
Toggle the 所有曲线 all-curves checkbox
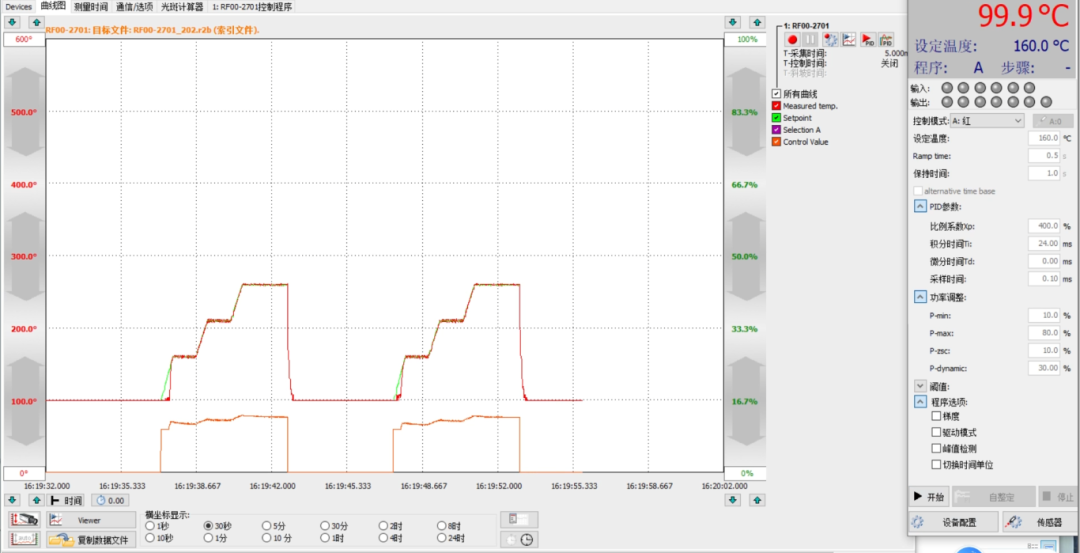[776, 94]
